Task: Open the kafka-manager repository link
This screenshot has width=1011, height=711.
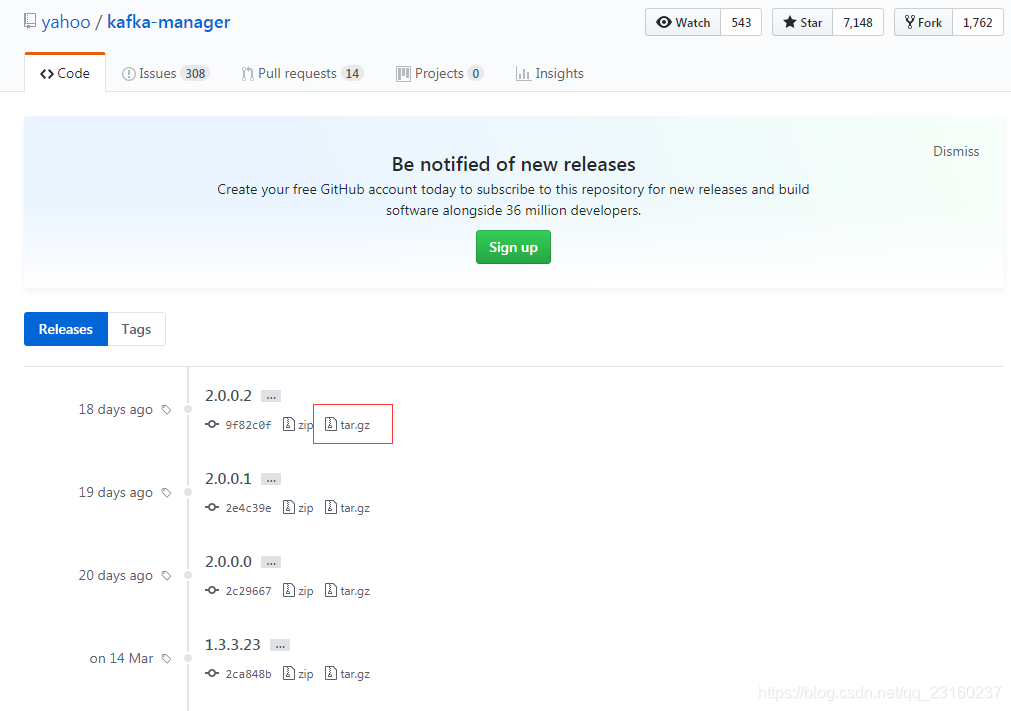Action: click(x=168, y=22)
